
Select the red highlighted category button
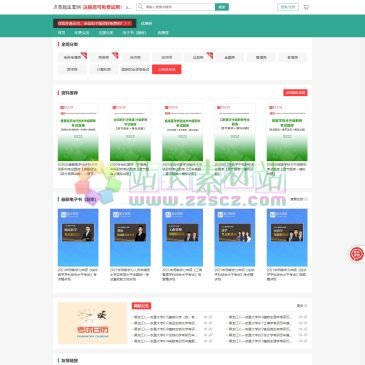coord(167,69)
